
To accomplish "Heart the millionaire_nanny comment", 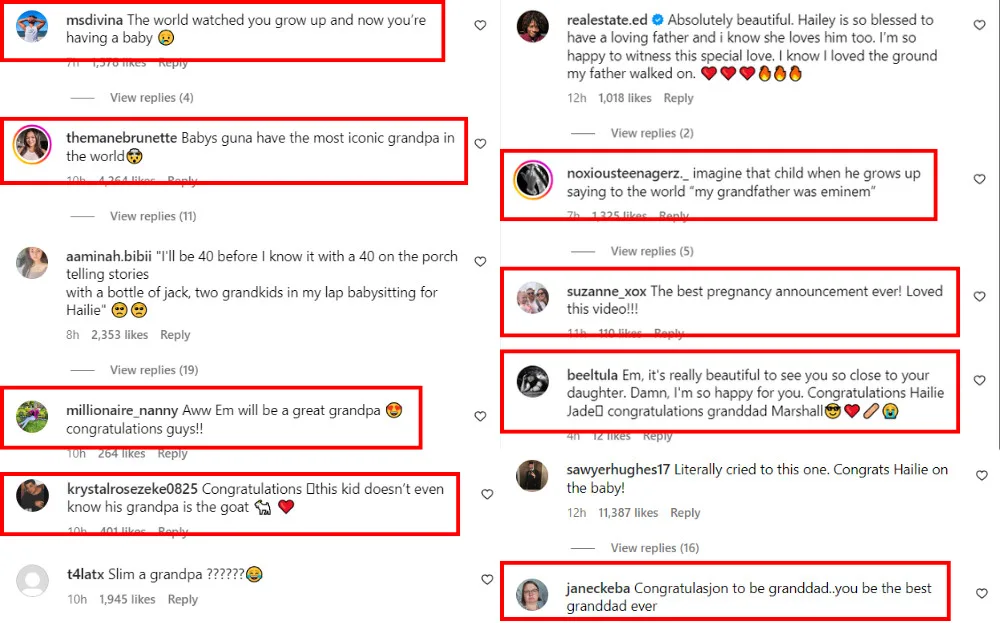I will 481,416.
